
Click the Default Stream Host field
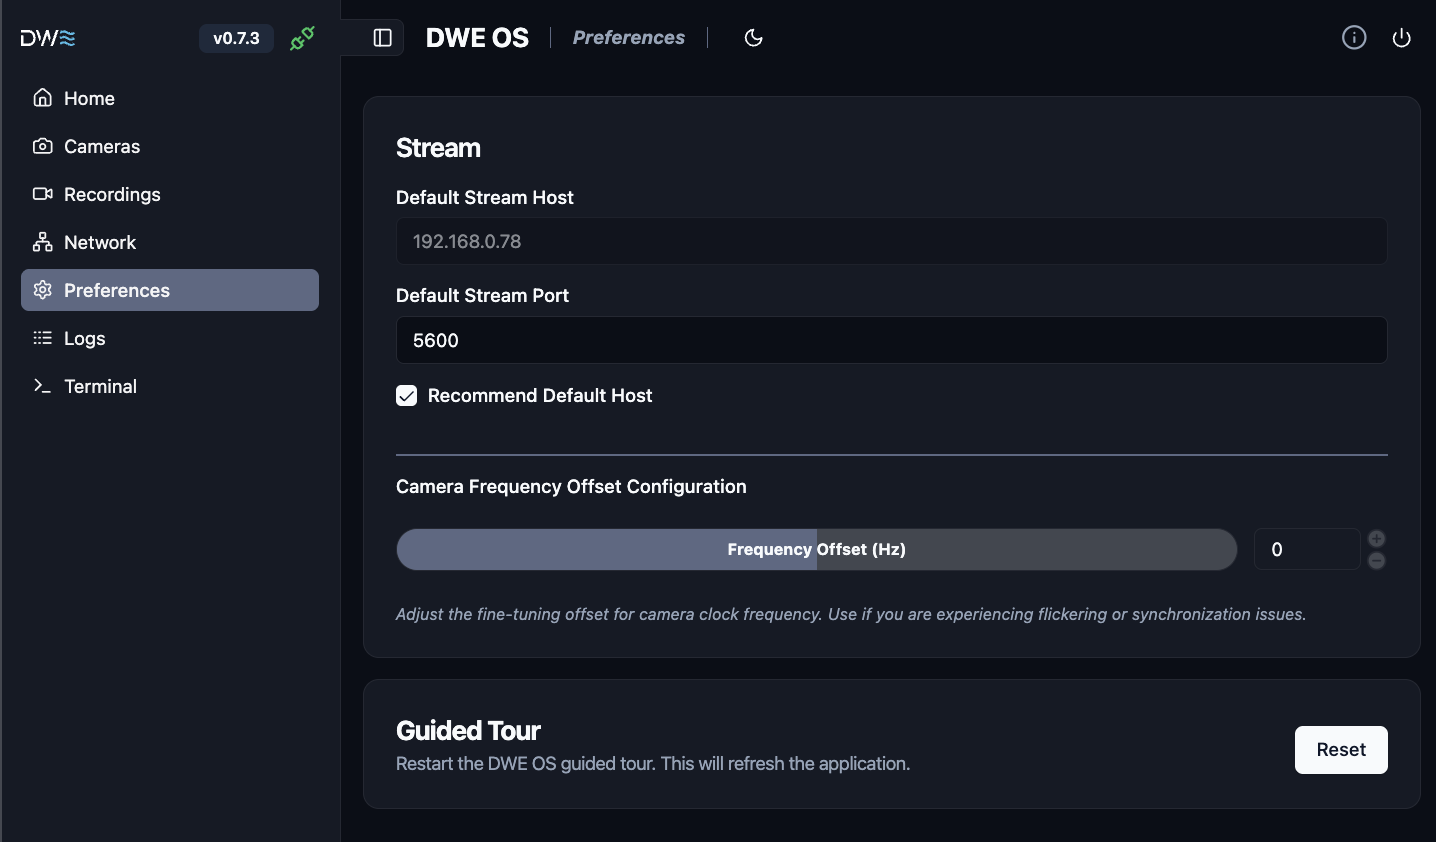click(891, 241)
